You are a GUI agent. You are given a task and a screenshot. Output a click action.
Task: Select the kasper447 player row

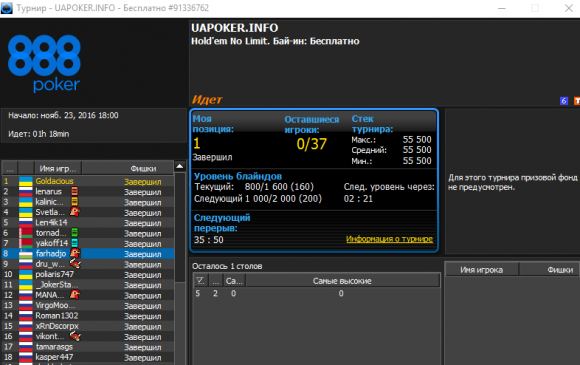pos(88,357)
